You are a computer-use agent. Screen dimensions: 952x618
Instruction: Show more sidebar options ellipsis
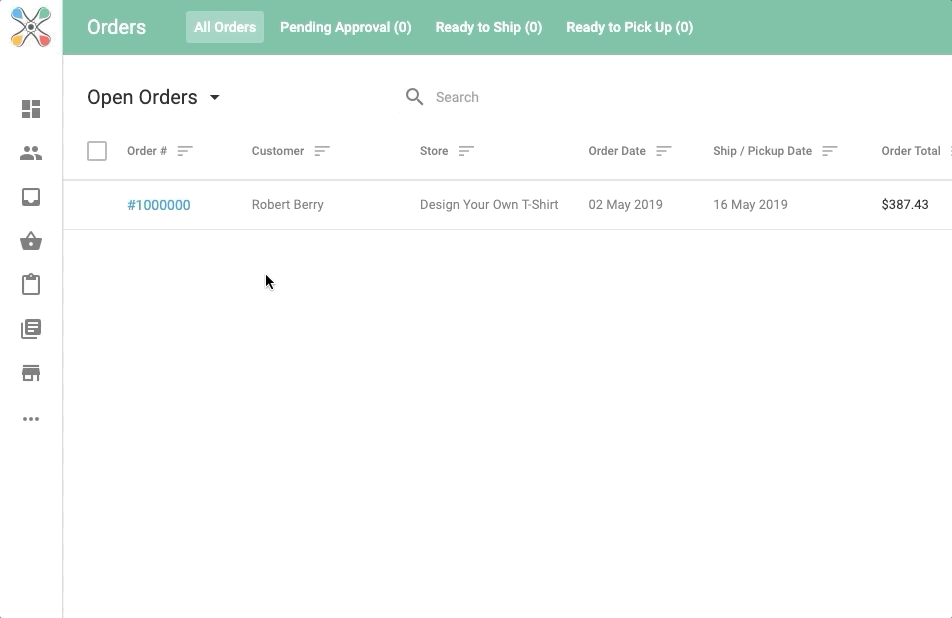click(31, 419)
